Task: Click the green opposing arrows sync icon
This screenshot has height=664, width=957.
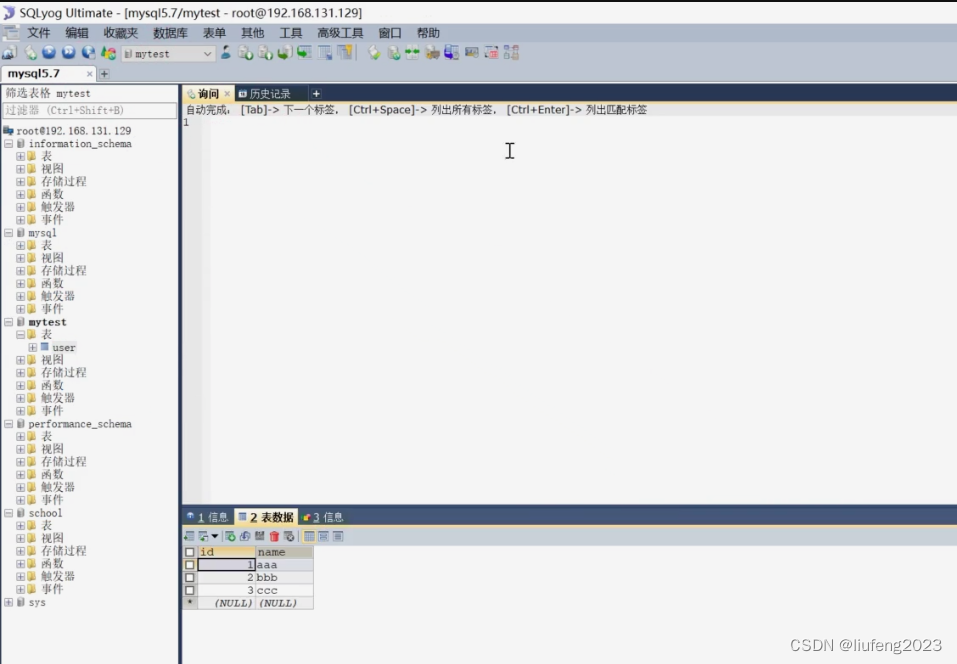Action: [413, 53]
